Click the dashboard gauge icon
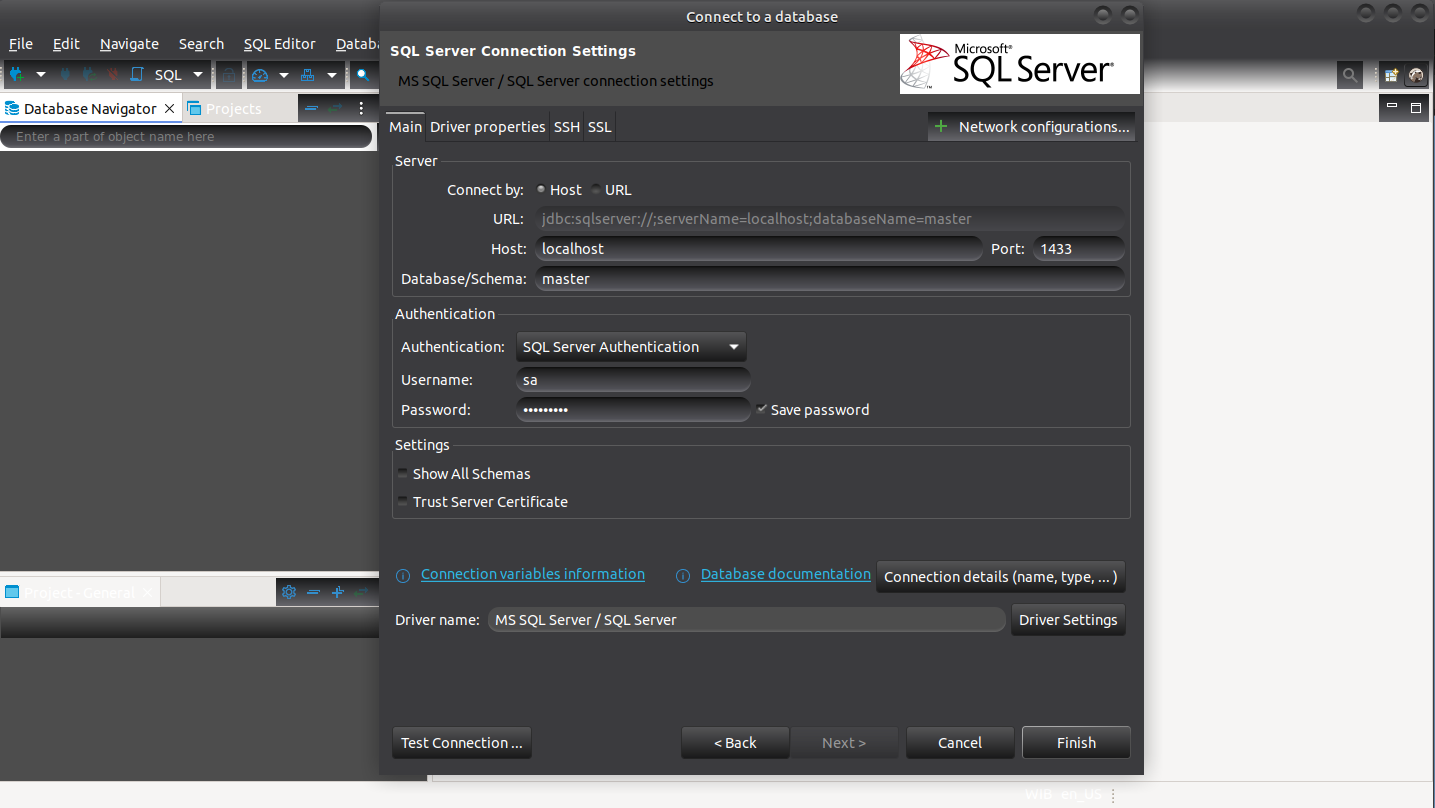 [x=260, y=75]
